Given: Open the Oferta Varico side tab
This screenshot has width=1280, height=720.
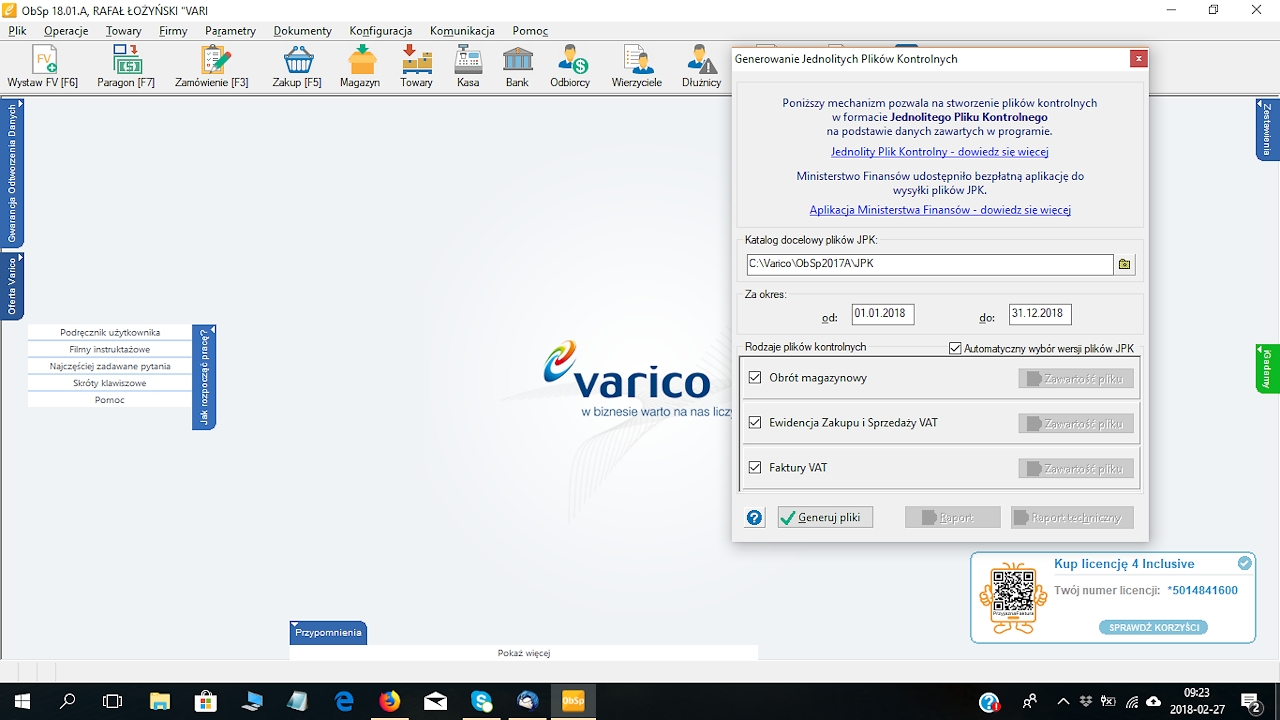Looking at the screenshot, I should [x=12, y=286].
